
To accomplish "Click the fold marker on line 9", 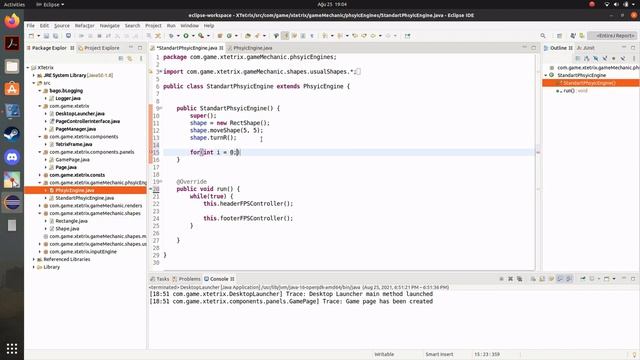I will 161,108.
